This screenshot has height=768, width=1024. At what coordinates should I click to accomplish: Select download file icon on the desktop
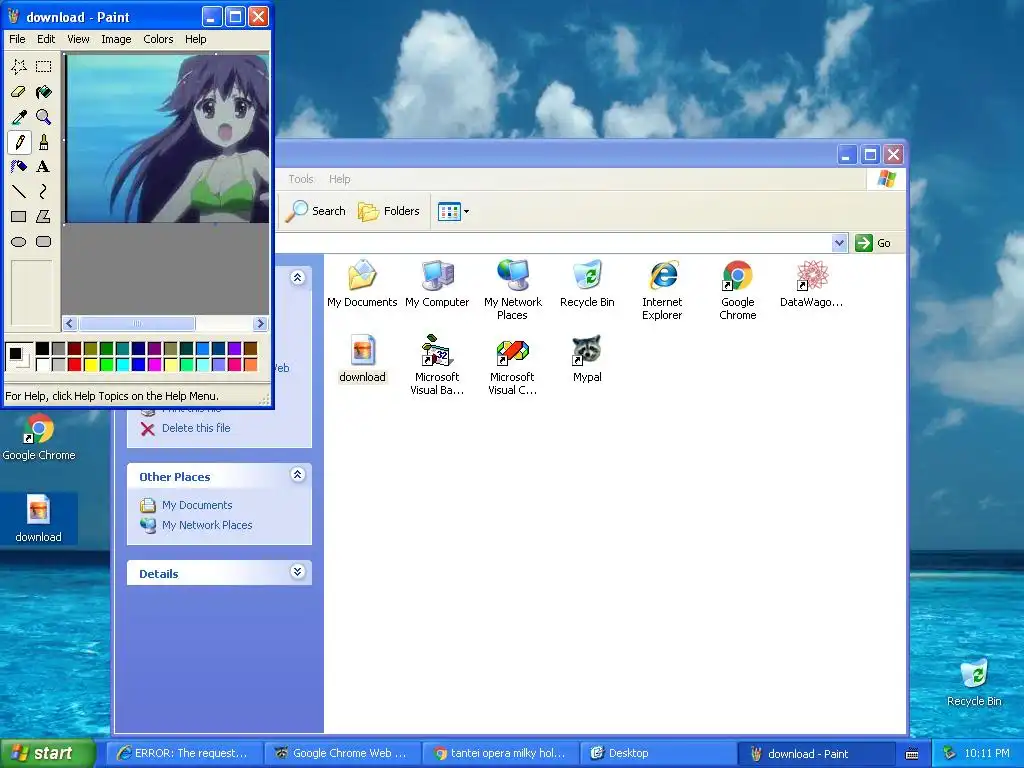coord(39,519)
